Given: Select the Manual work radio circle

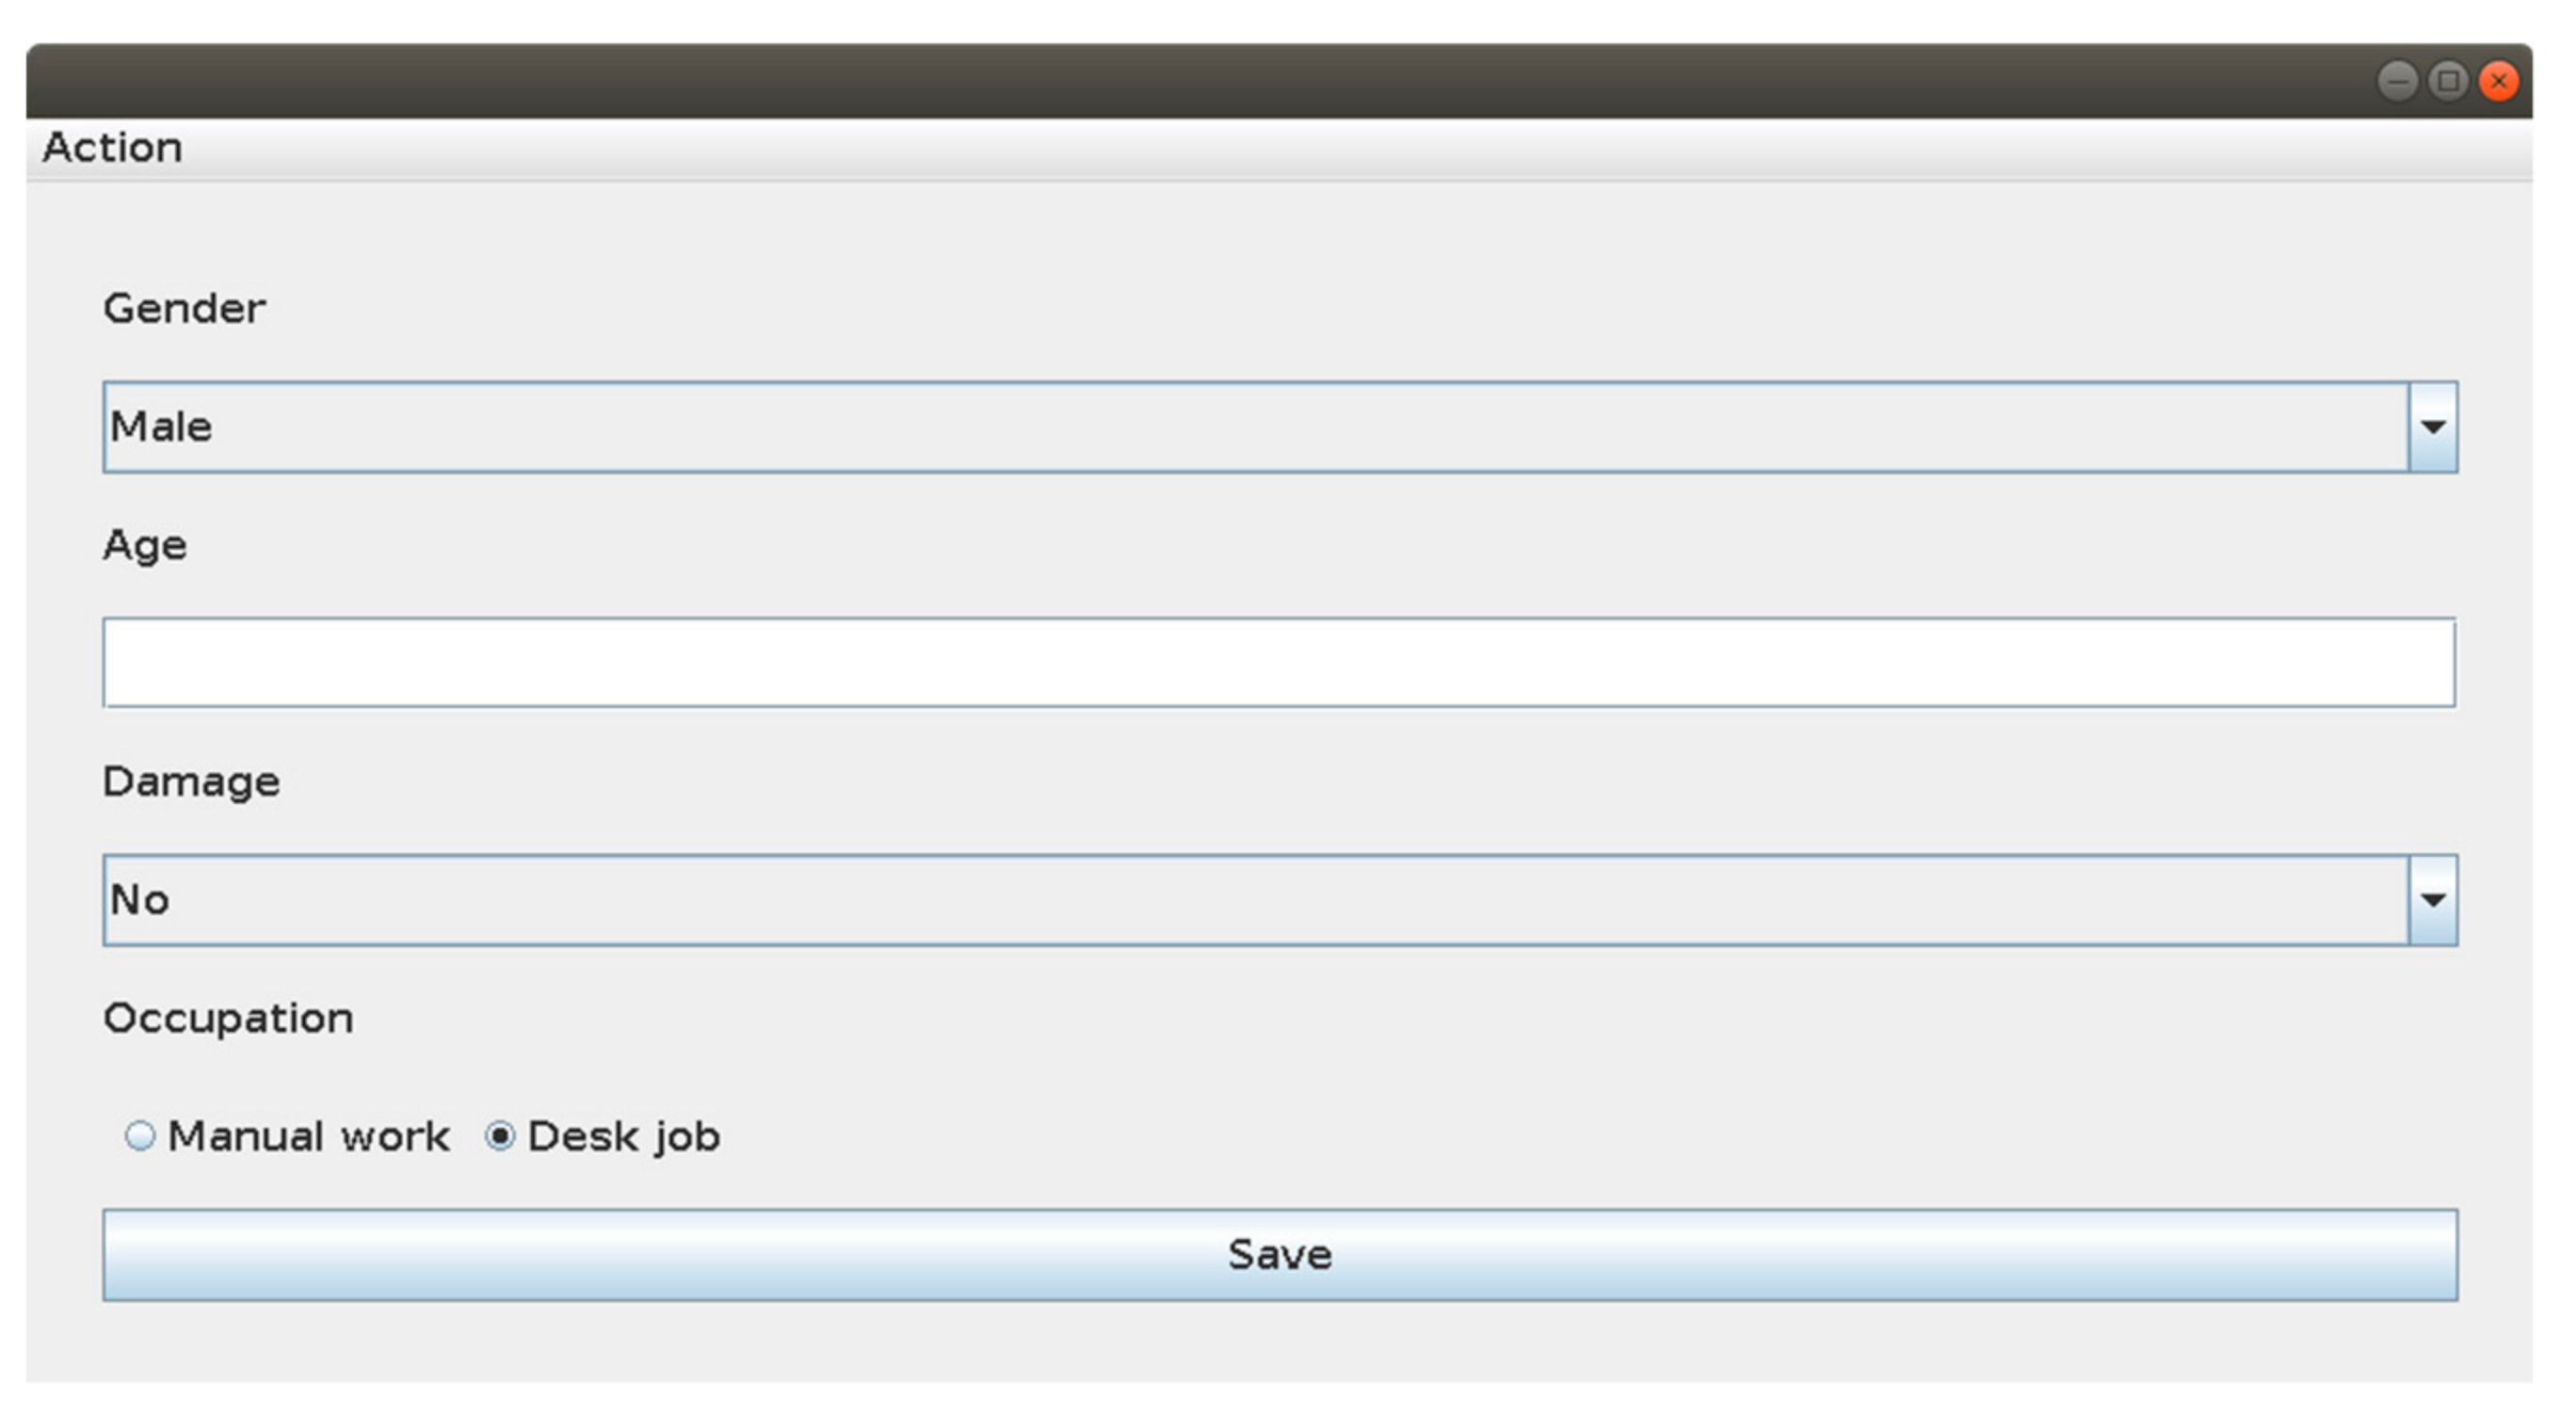Looking at the screenshot, I should click(x=140, y=1136).
